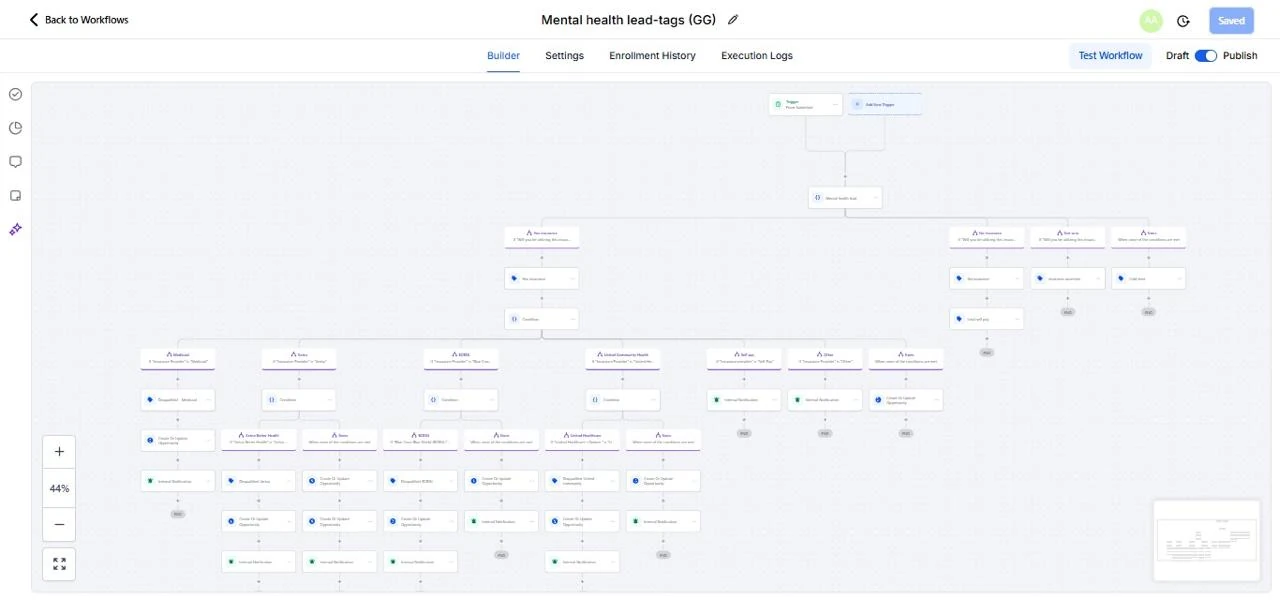The width and height of the screenshot is (1280, 600).
Task: Click the Add New Trigger button
Action: [x=885, y=104]
